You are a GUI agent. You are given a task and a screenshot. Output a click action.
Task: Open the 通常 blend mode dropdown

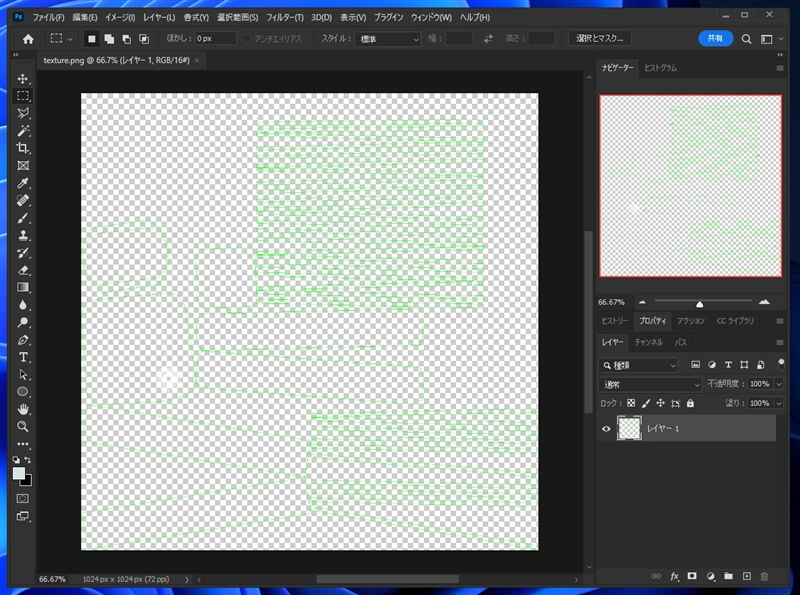(x=651, y=384)
